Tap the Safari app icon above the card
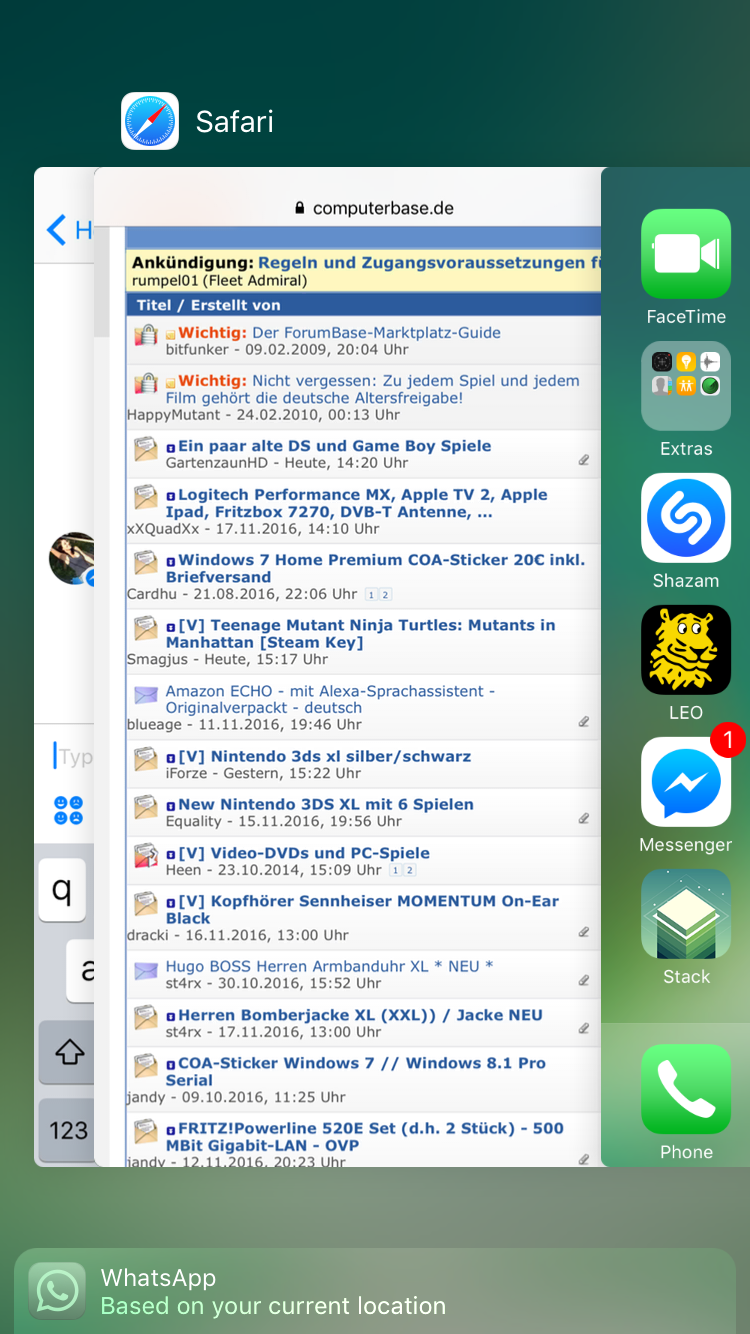Viewport: 750px width, 1334px height. (150, 121)
